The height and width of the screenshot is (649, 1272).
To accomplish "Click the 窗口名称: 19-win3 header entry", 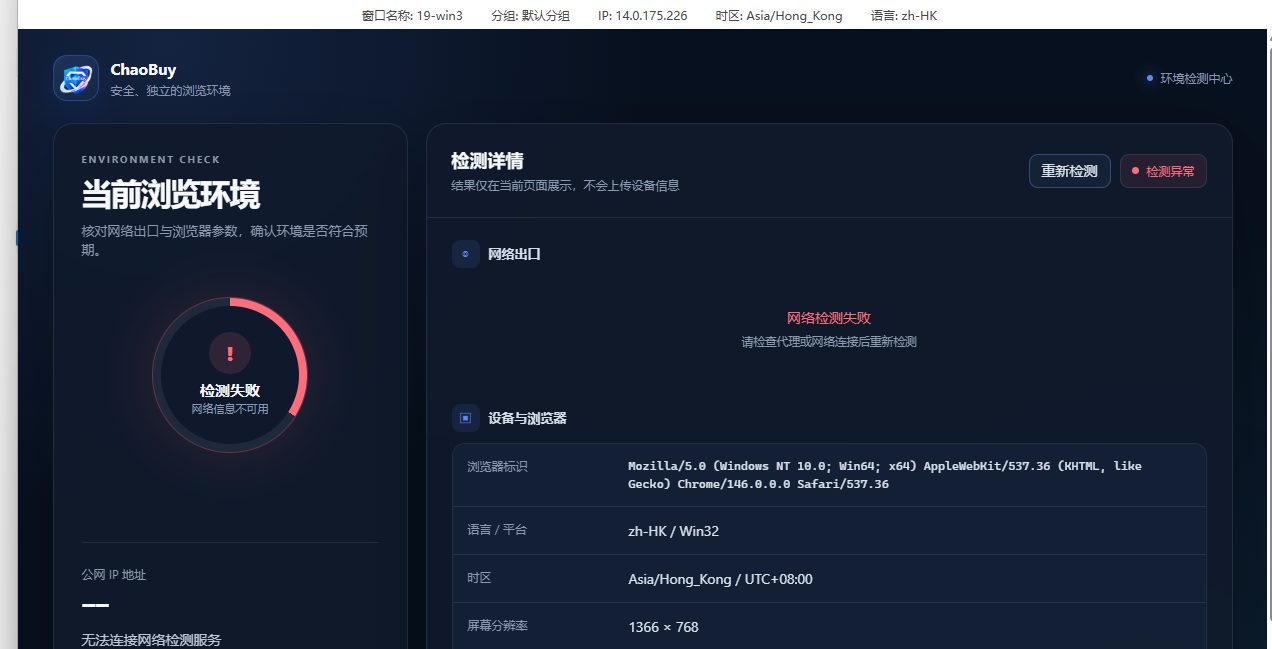I will (x=412, y=15).
